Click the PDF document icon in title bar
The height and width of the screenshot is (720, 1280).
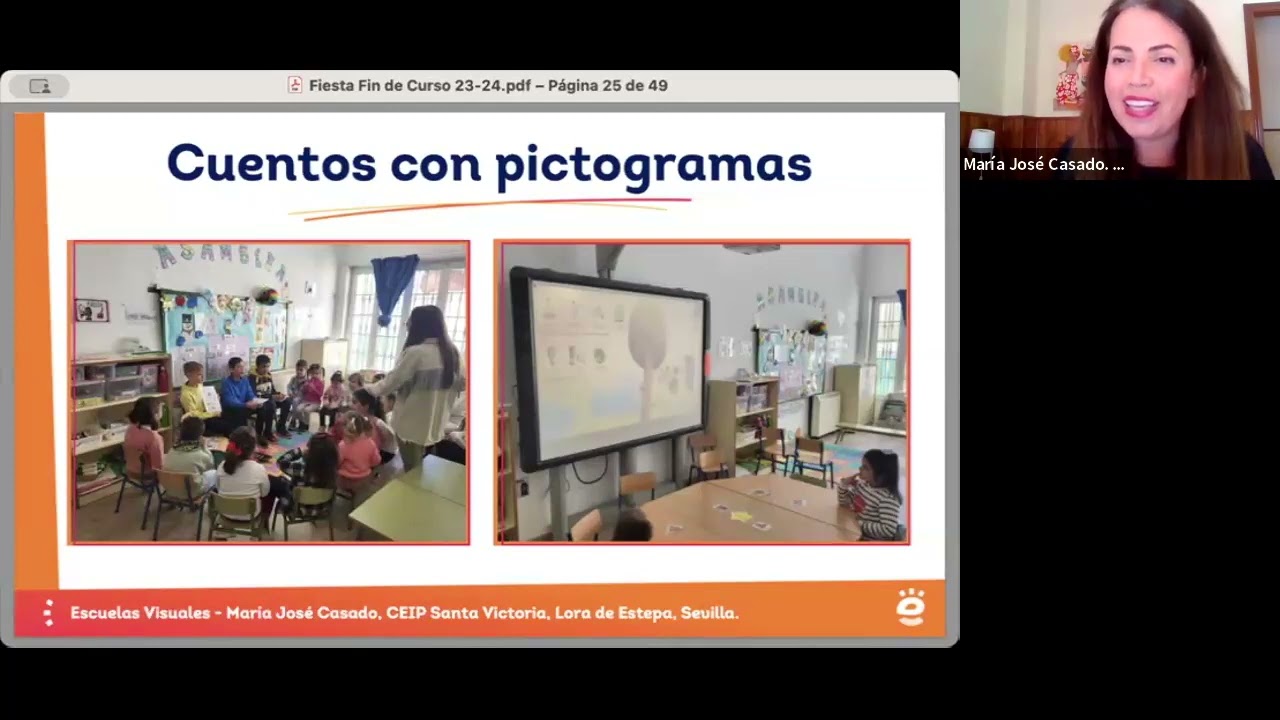[x=295, y=85]
